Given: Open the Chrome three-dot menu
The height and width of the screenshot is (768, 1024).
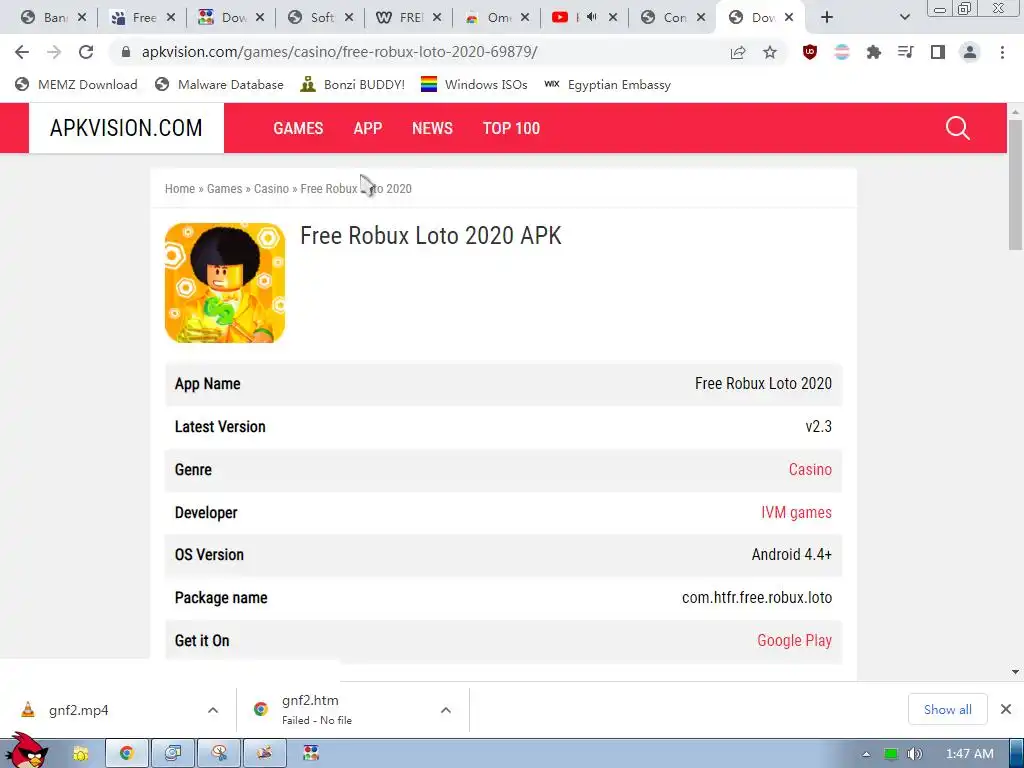Looking at the screenshot, I should pos(1002,52).
